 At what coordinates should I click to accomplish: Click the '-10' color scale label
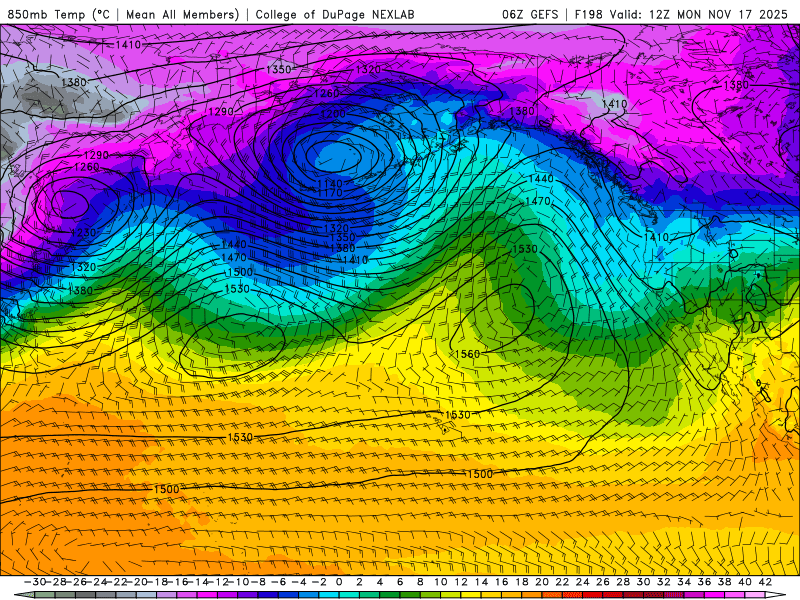237,582
